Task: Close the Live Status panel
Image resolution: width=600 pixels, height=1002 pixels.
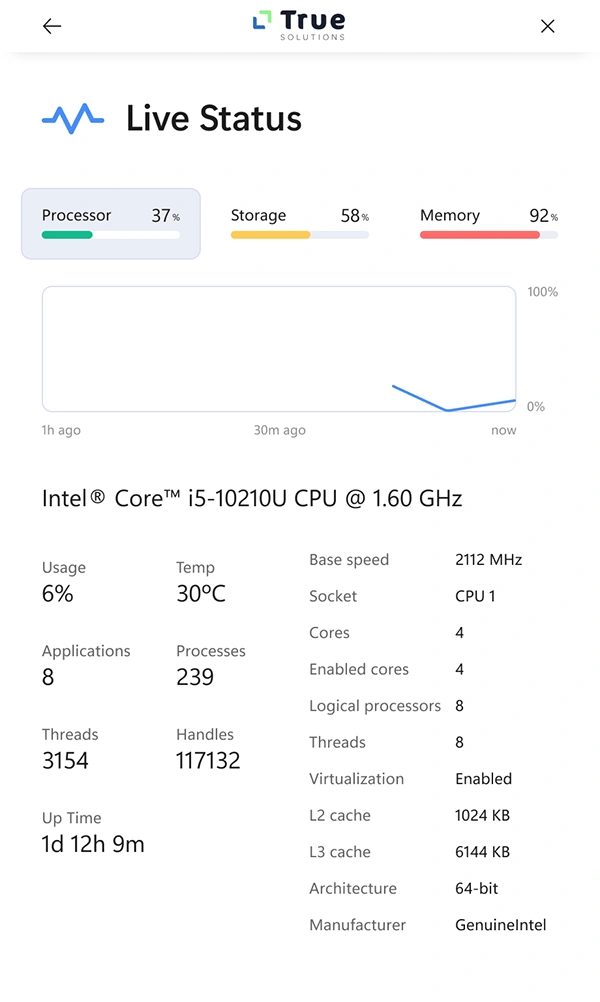Action: (547, 27)
